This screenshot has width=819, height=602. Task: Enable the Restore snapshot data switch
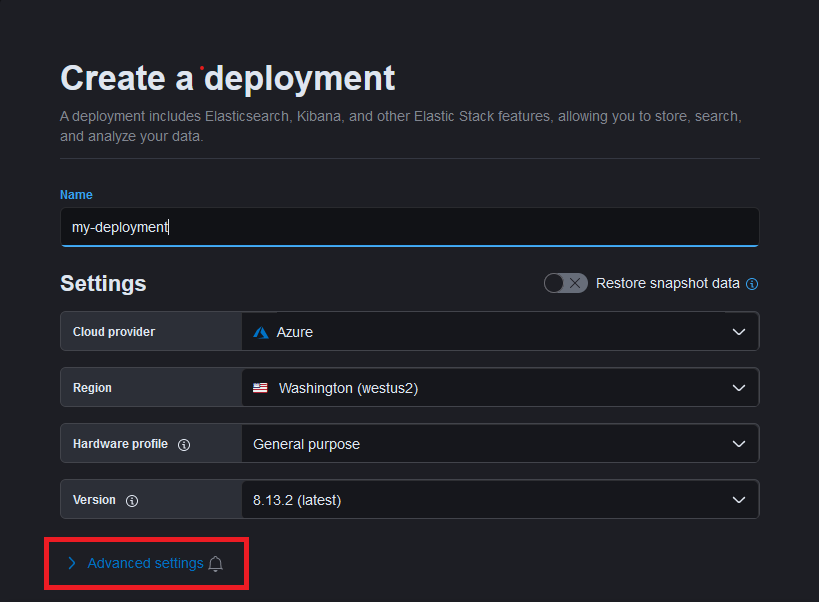[x=565, y=283]
